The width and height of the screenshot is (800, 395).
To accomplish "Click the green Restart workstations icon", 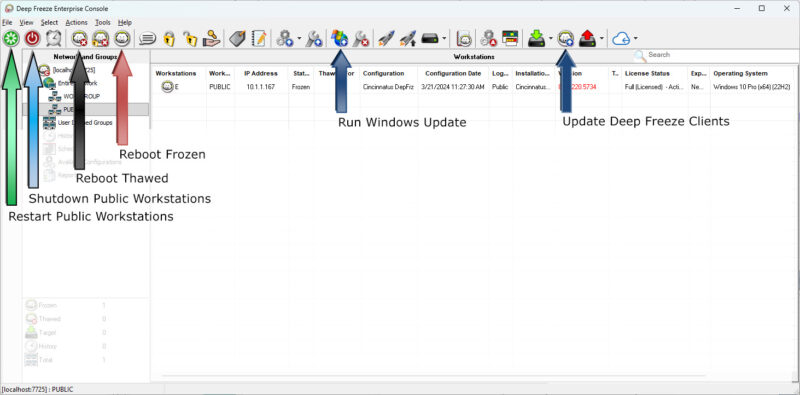I will coord(10,38).
